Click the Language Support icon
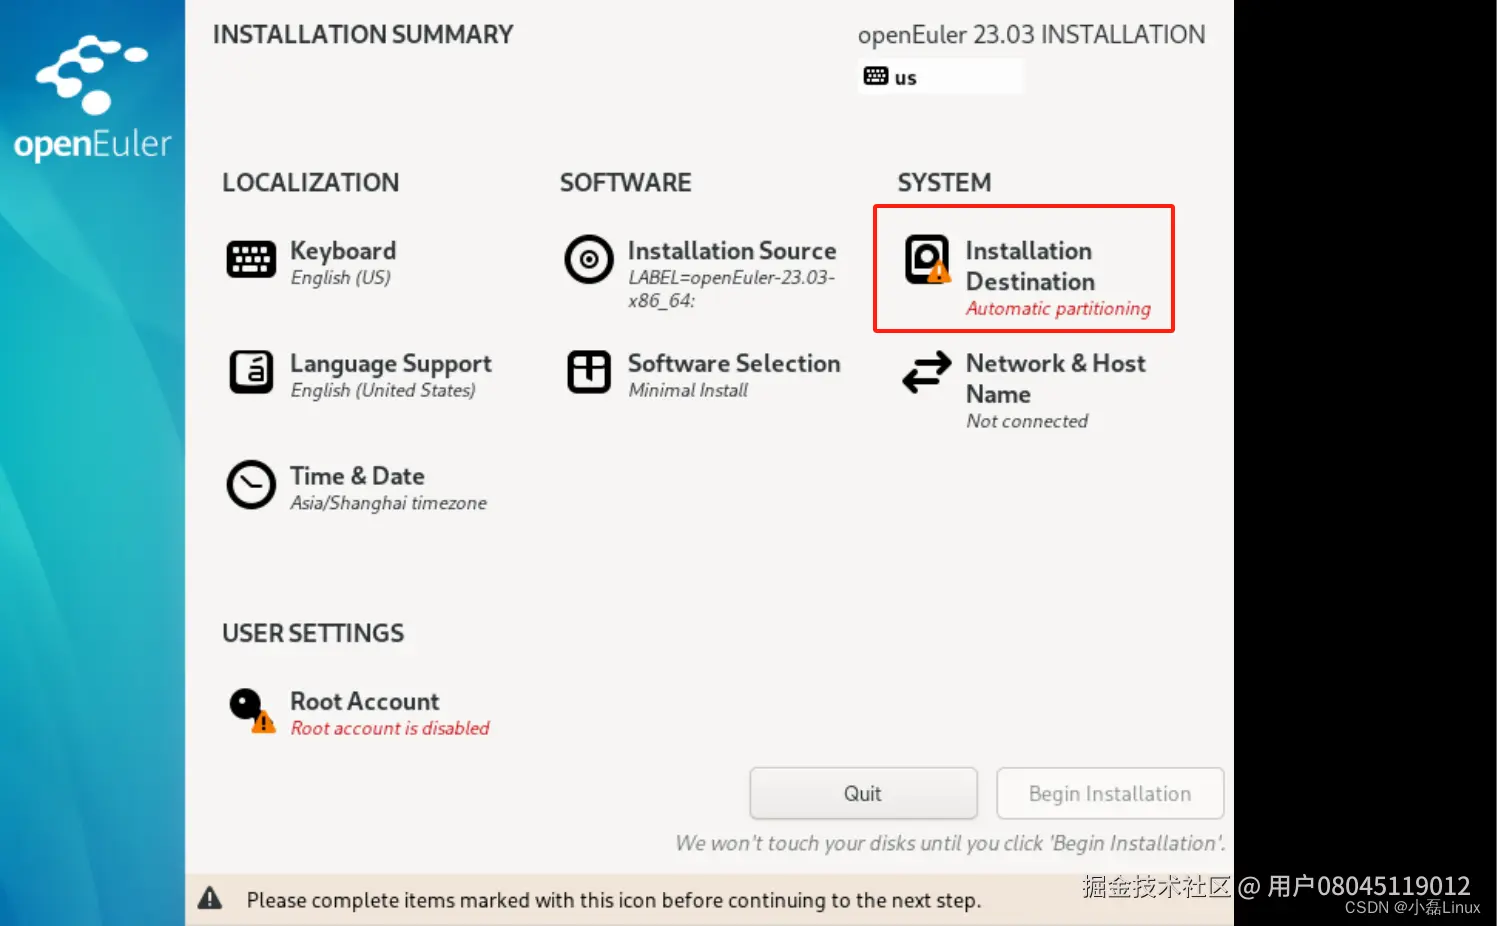 [251, 372]
